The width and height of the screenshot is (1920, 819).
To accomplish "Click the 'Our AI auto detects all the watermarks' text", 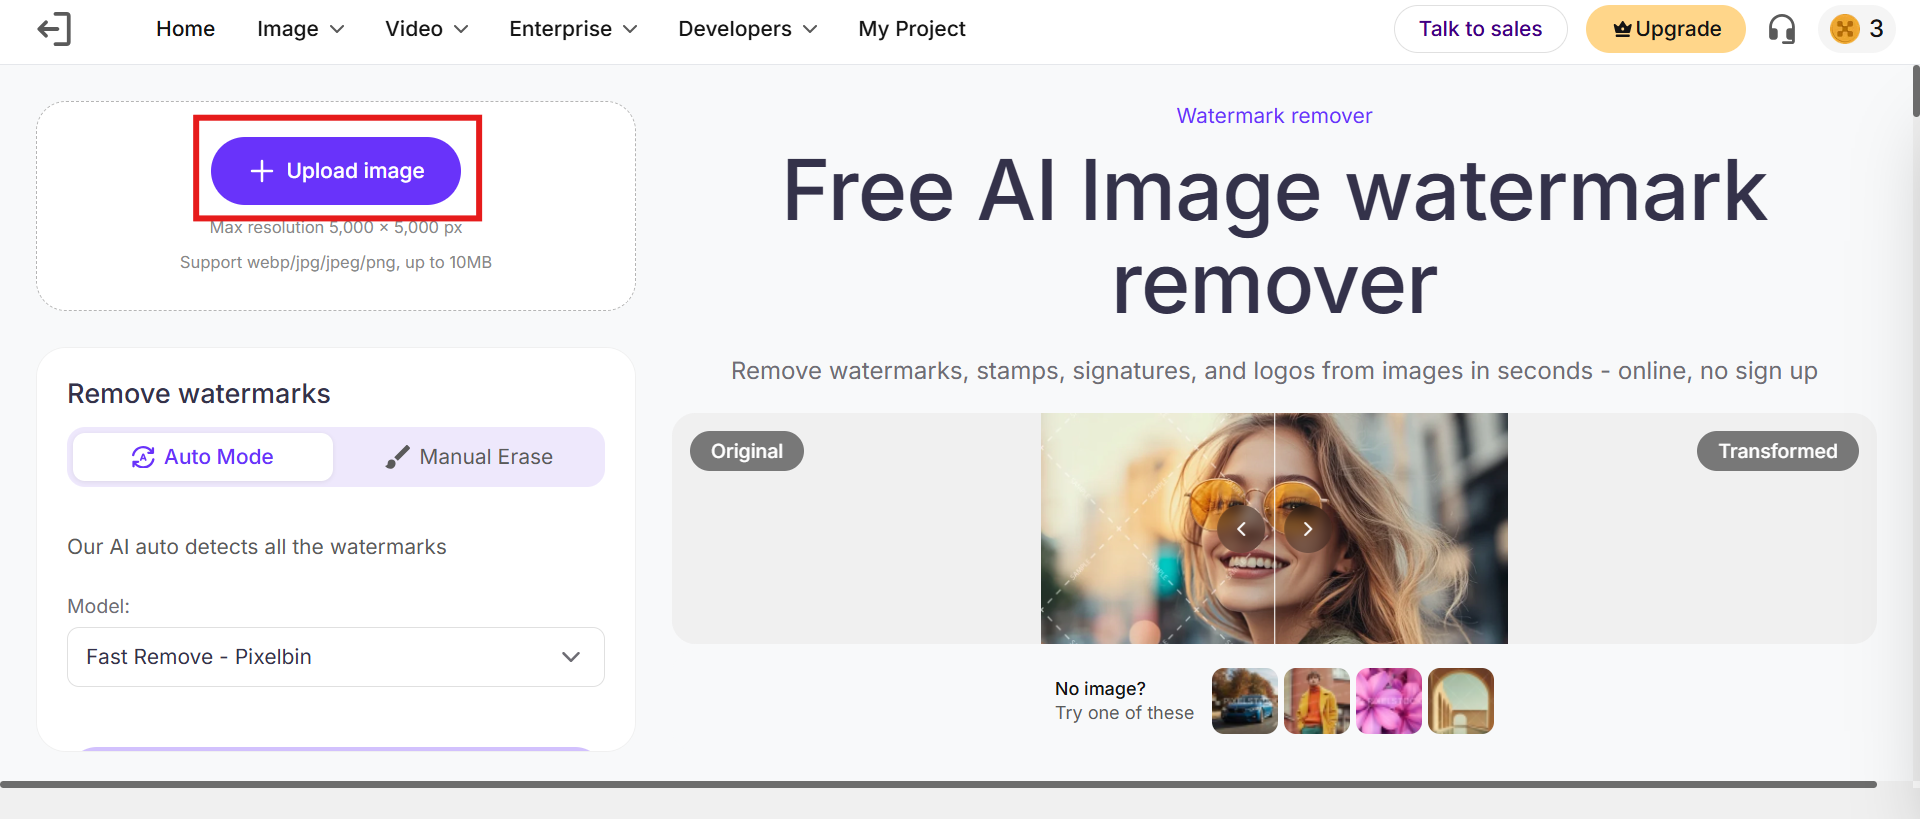I will [x=257, y=547].
